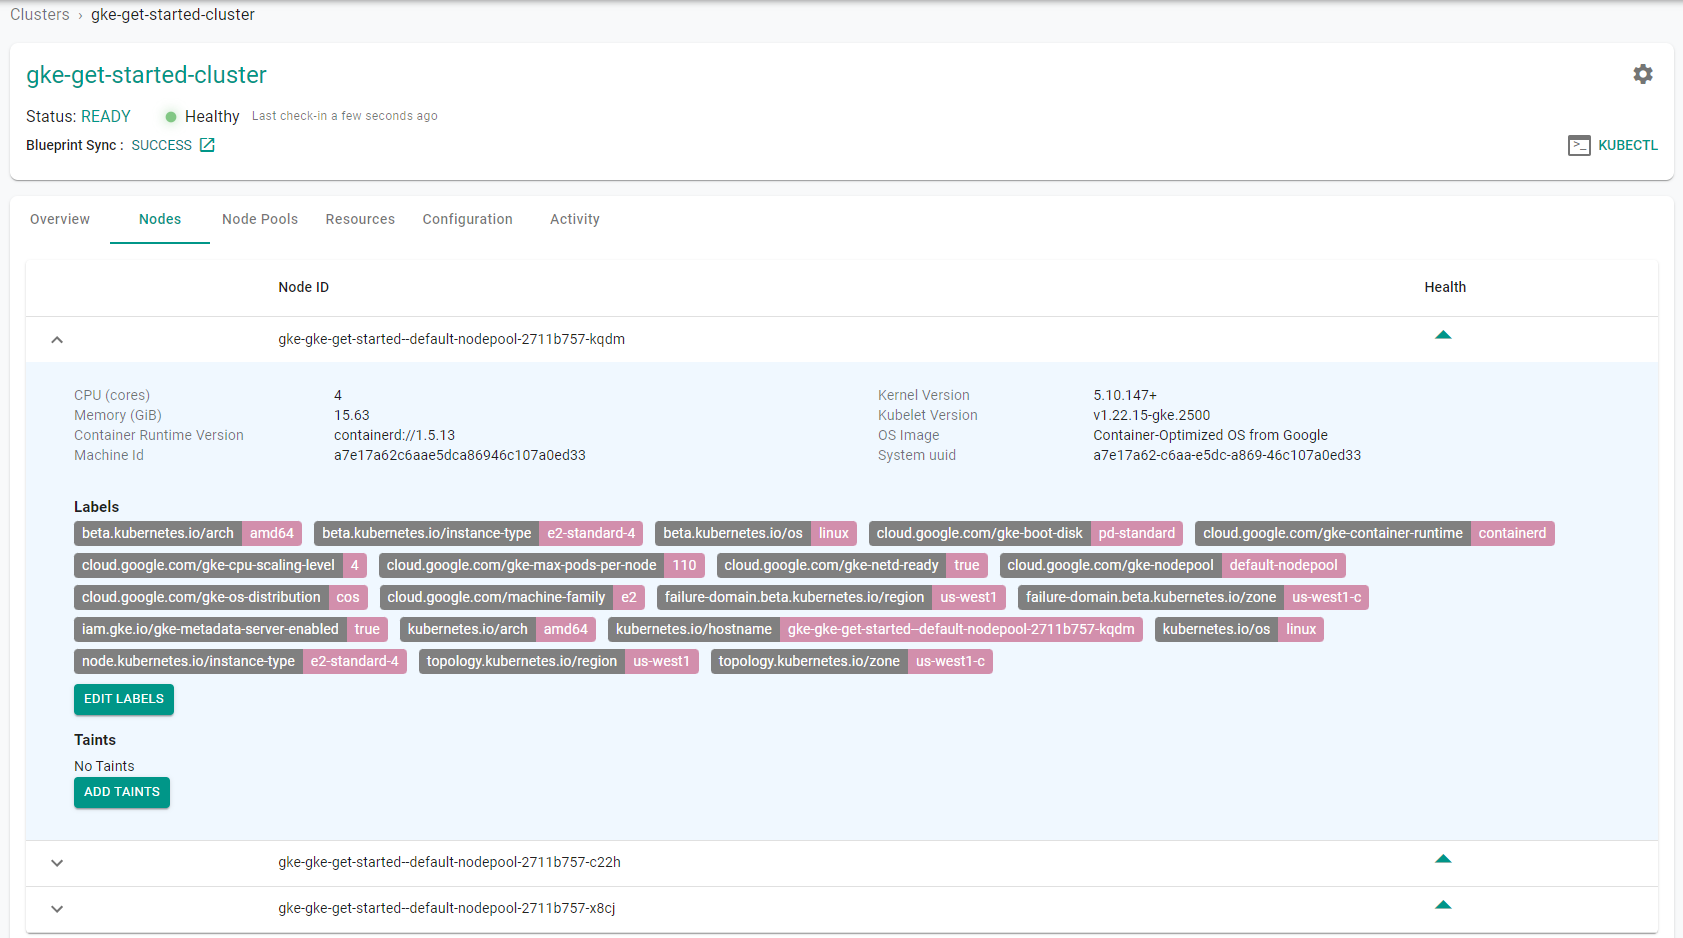The height and width of the screenshot is (938, 1683).
Task: Click the READY status text
Action: (106, 117)
